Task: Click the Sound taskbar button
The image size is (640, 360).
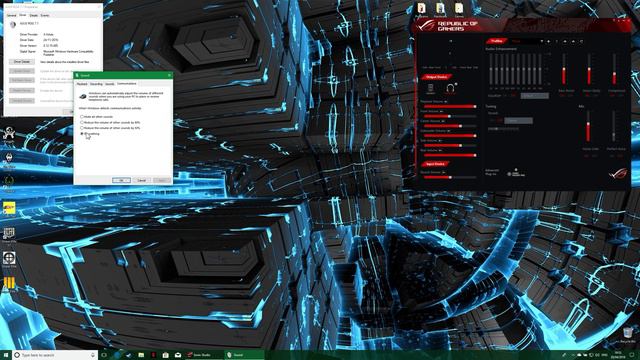Action: click(x=244, y=355)
